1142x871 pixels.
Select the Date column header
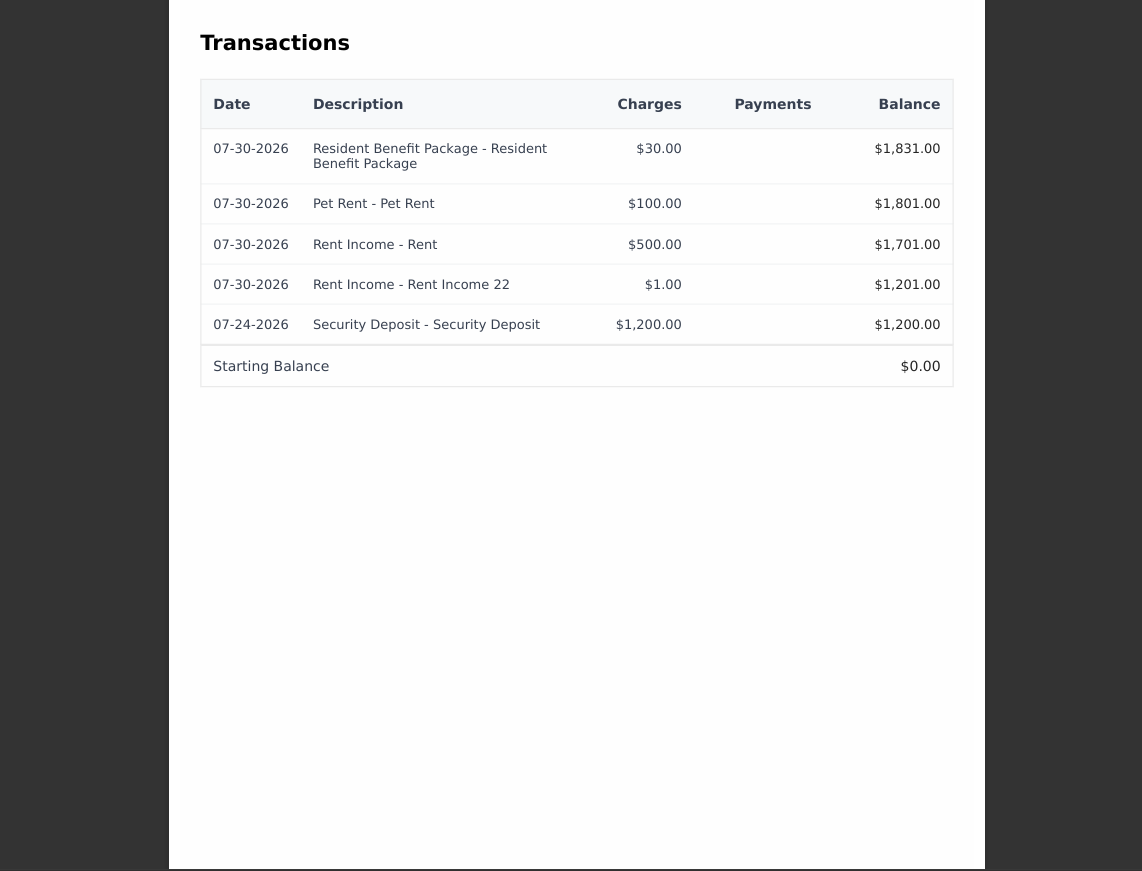point(232,104)
